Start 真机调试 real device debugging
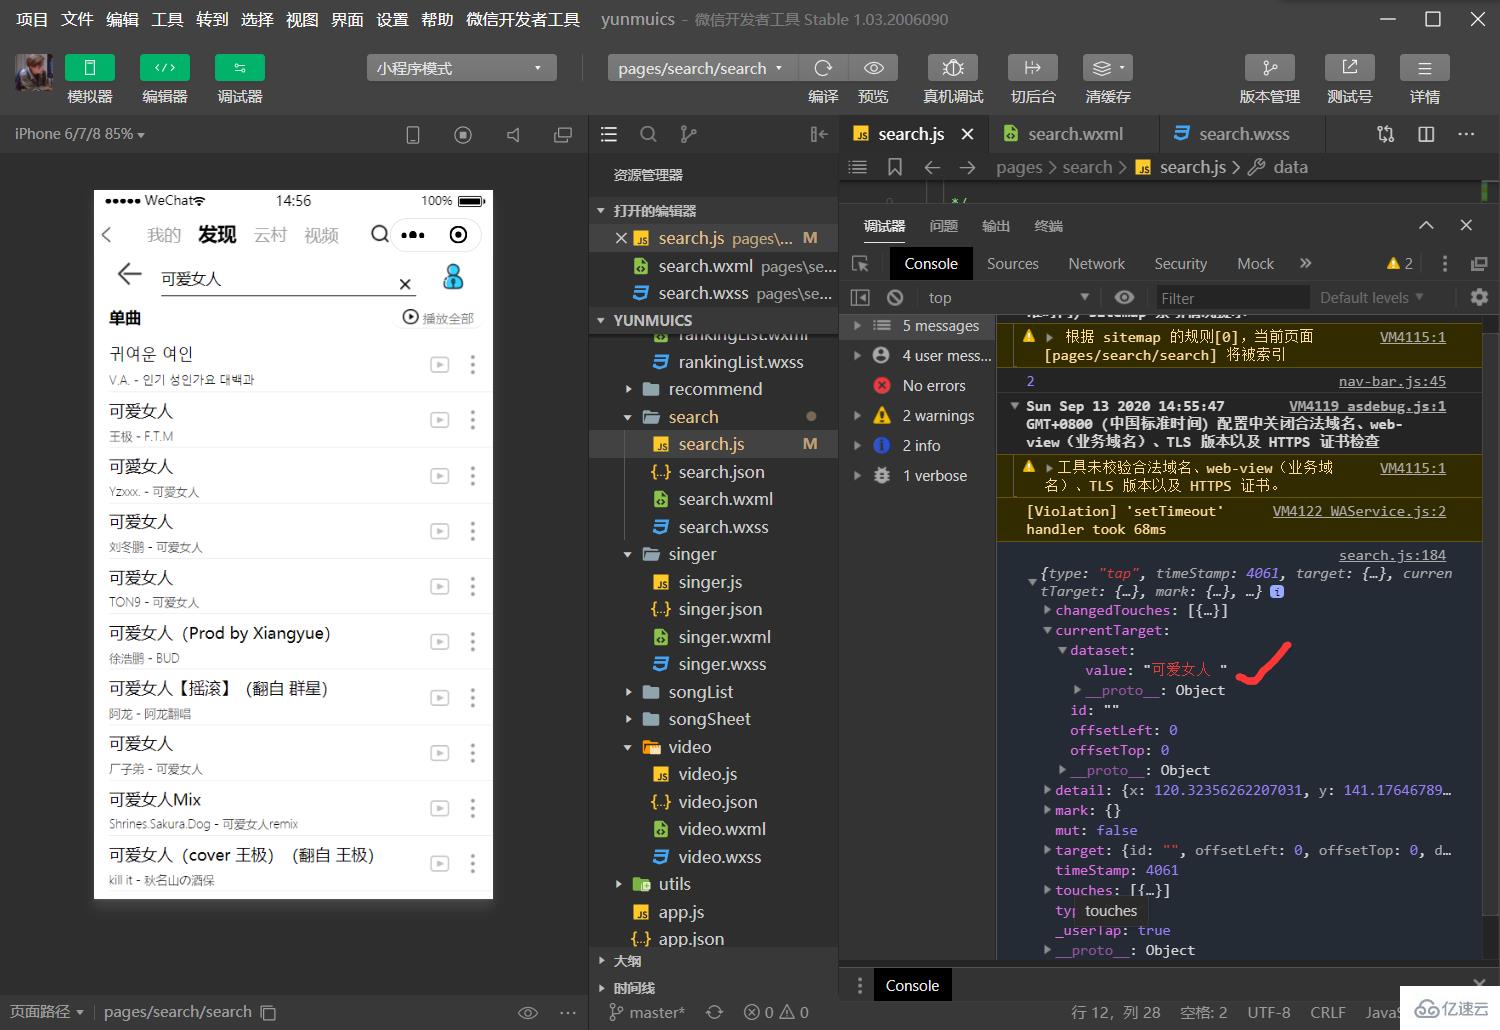Image resolution: width=1500 pixels, height=1030 pixels. [x=953, y=68]
